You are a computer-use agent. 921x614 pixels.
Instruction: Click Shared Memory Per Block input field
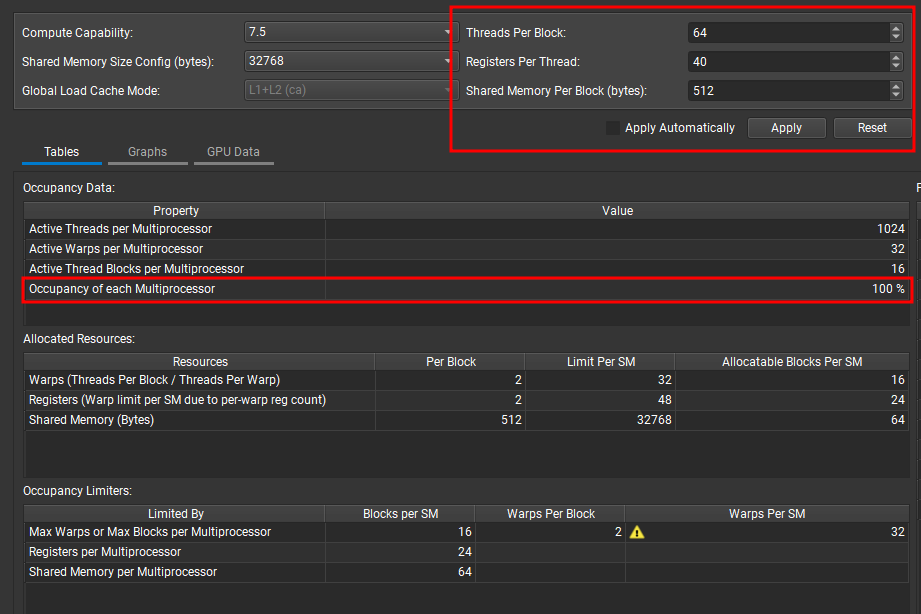[x=788, y=90]
